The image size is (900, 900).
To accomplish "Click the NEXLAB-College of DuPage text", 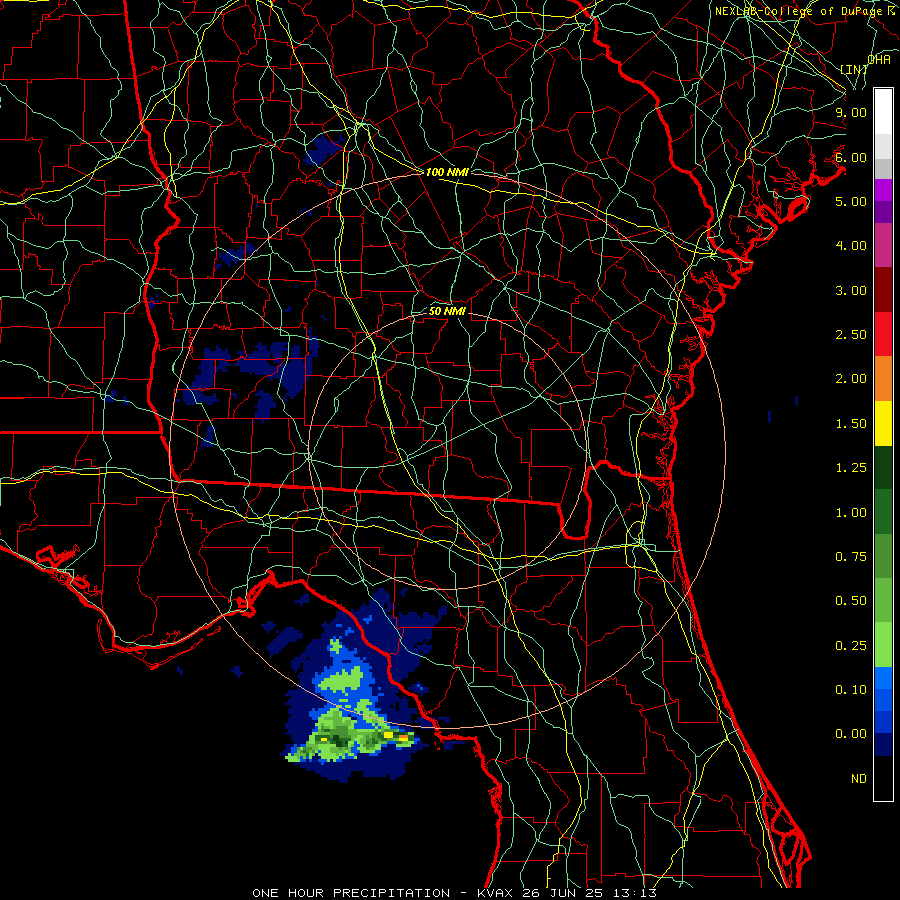I will 798,11.
